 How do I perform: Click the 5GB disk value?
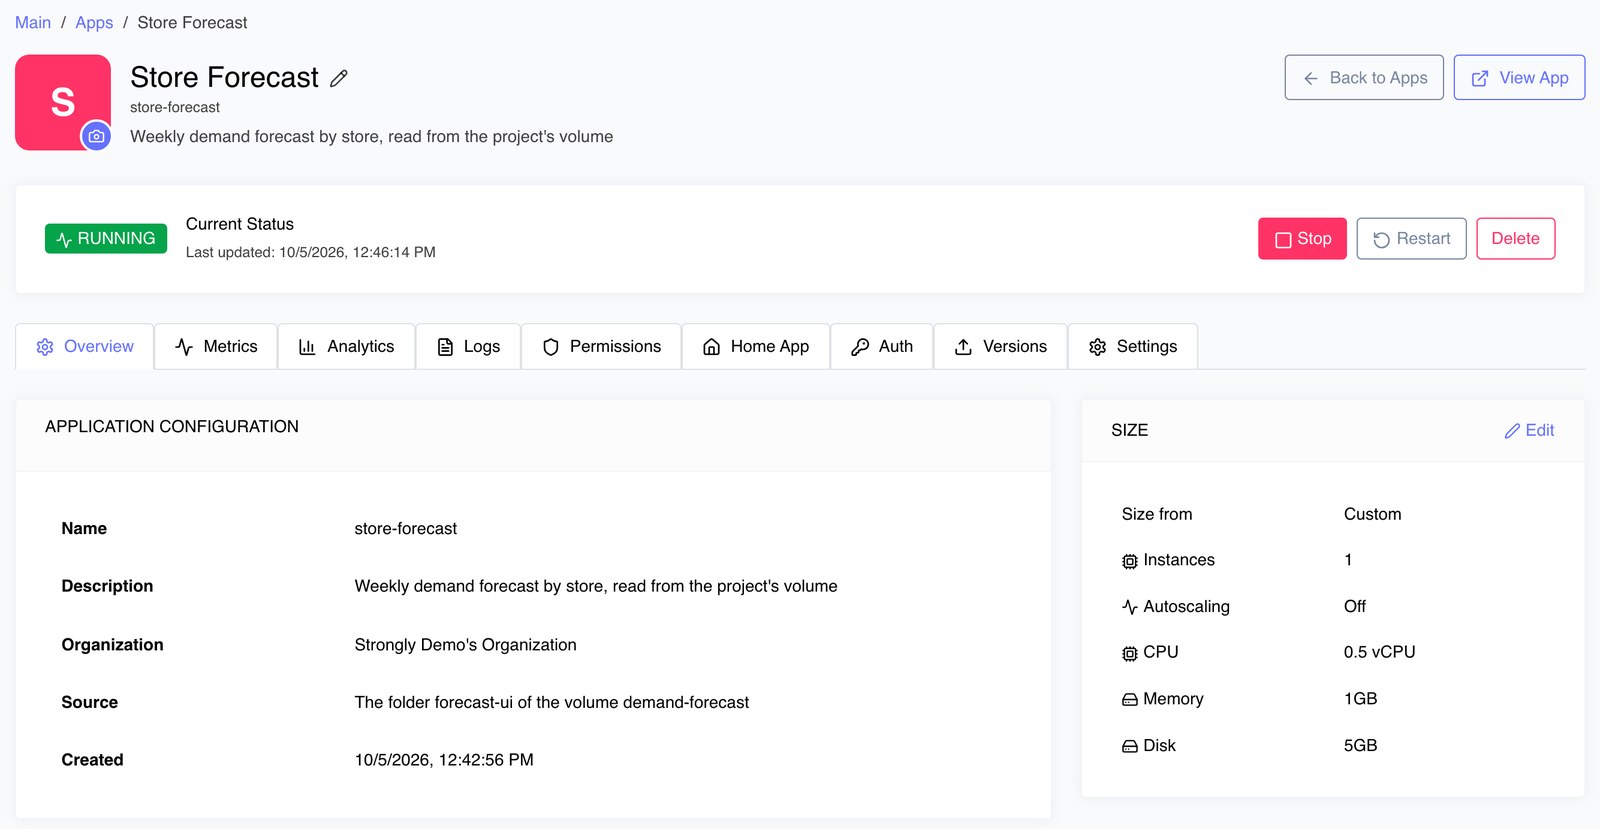point(1360,745)
